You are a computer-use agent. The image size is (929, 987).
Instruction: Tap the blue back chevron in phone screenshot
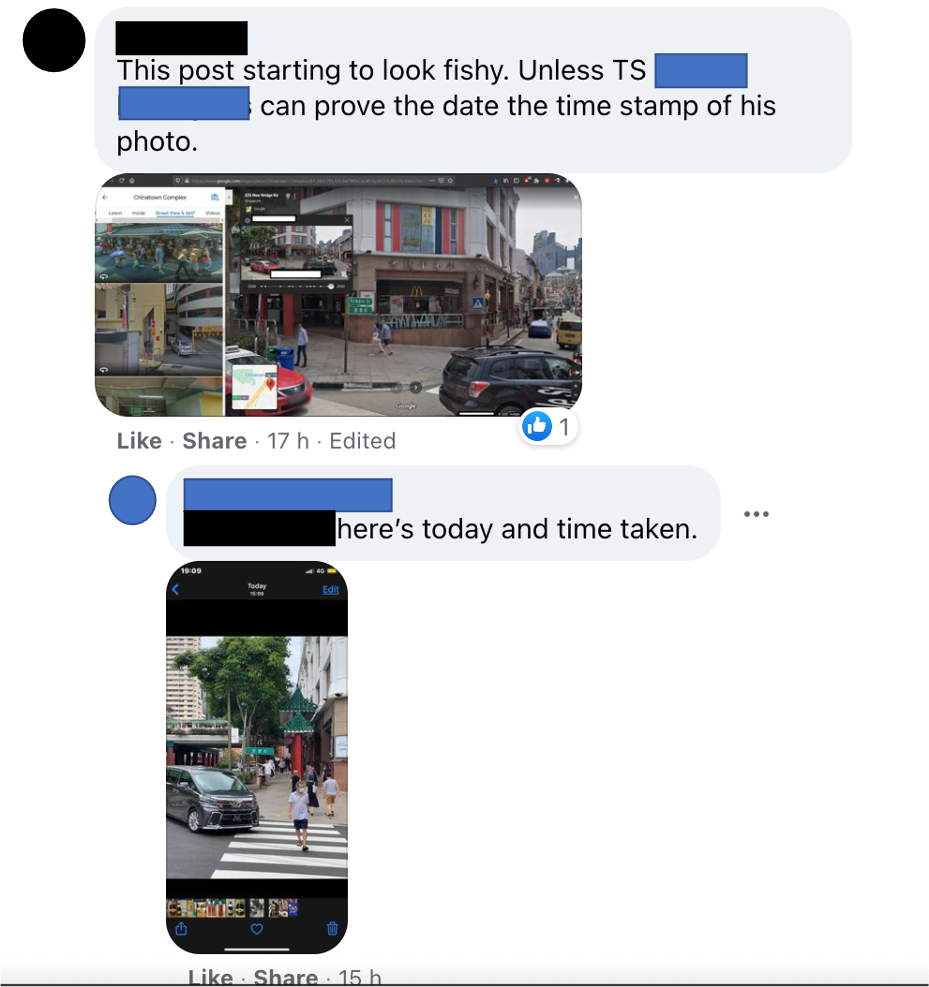click(x=176, y=590)
